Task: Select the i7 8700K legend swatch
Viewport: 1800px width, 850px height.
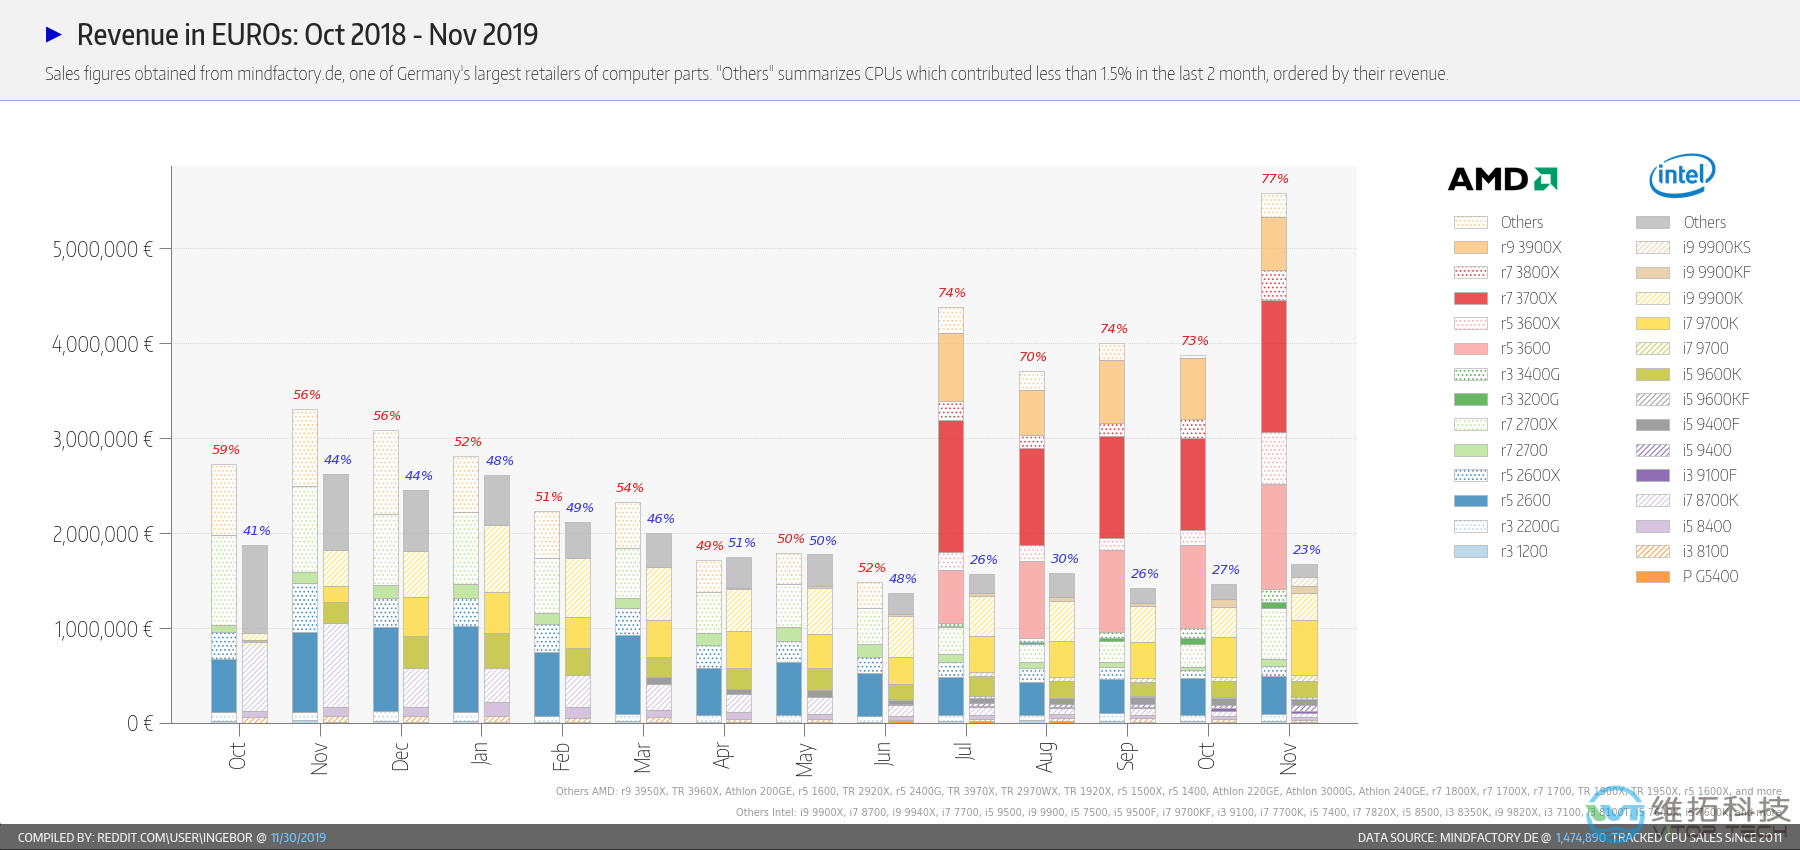Action: [x=1653, y=500]
